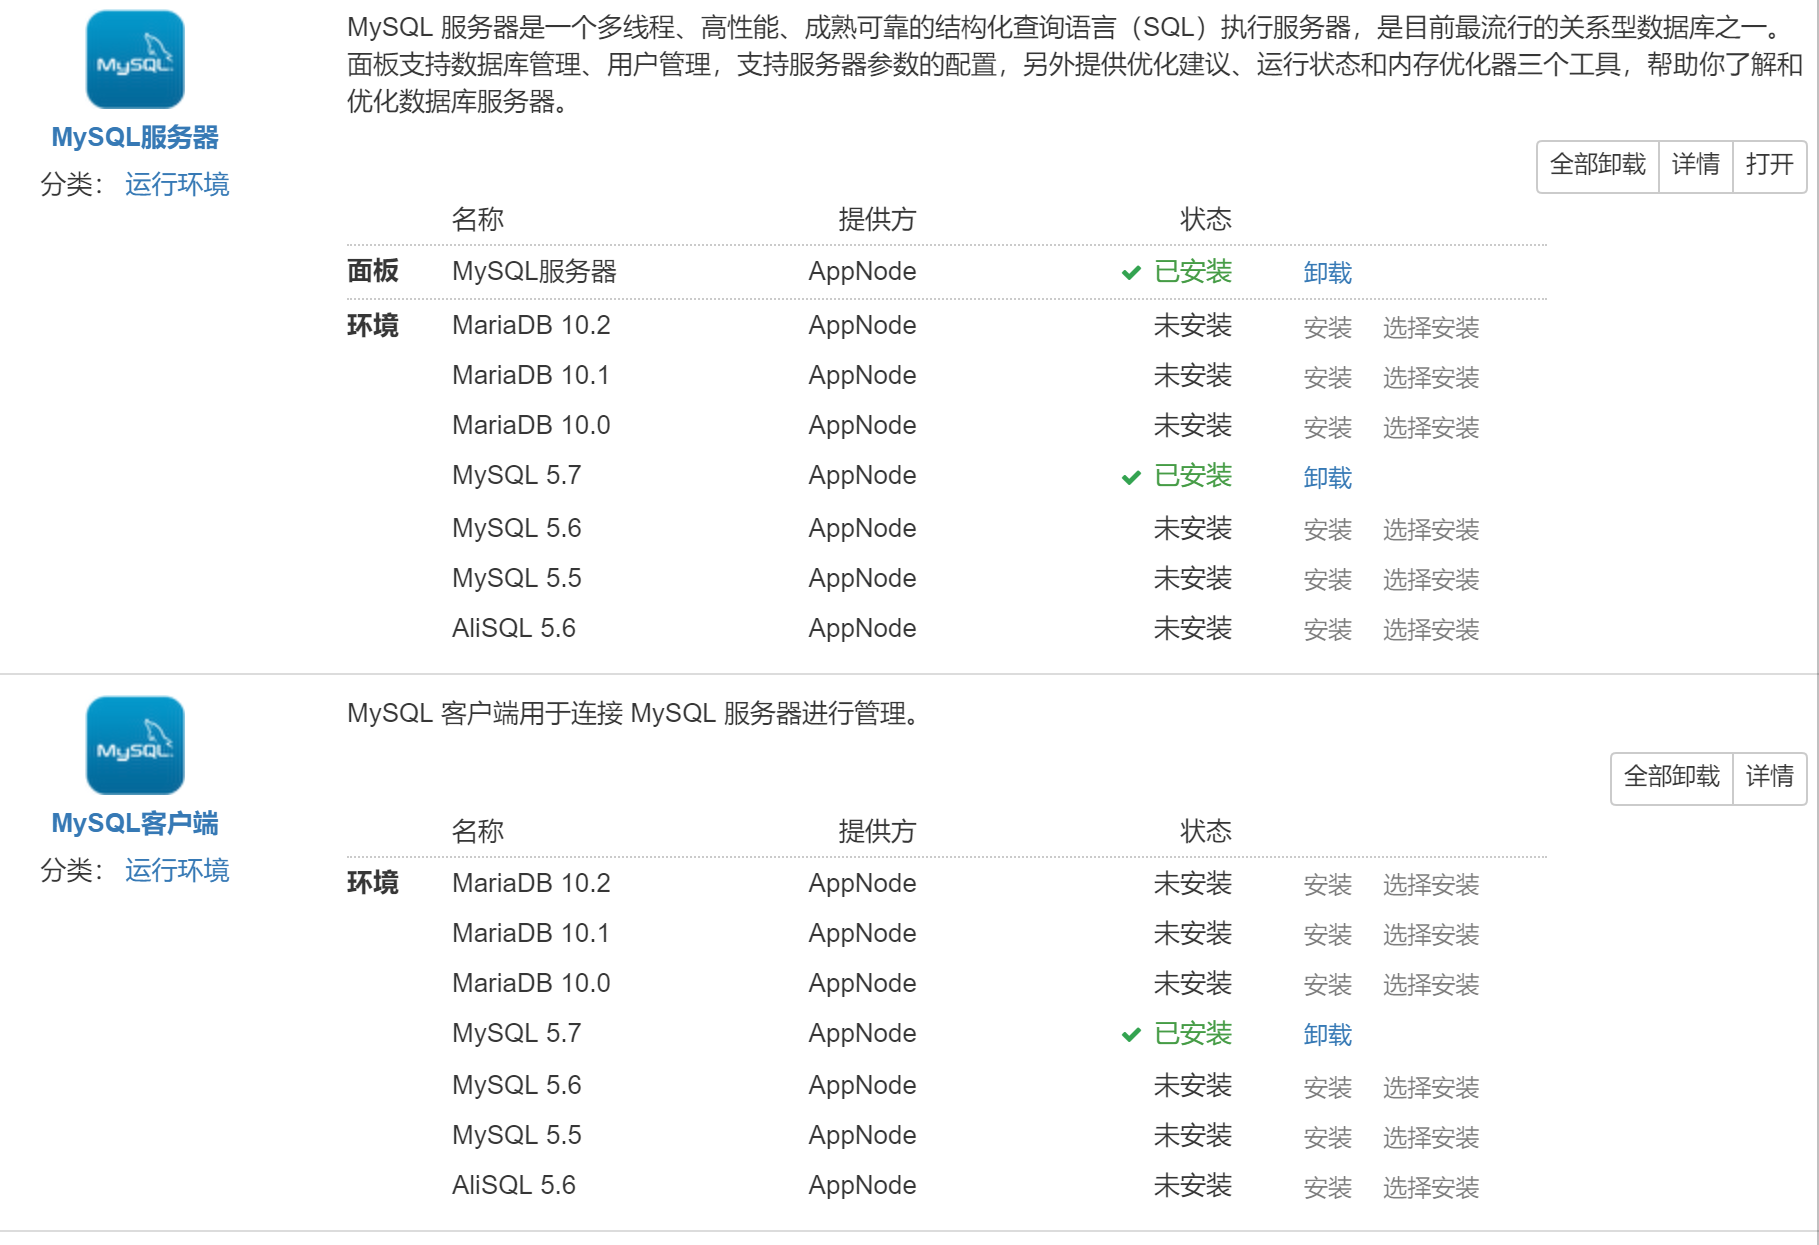Open 详情 for MySQL服务器
This screenshot has height=1245, width=1819.
click(x=1695, y=165)
